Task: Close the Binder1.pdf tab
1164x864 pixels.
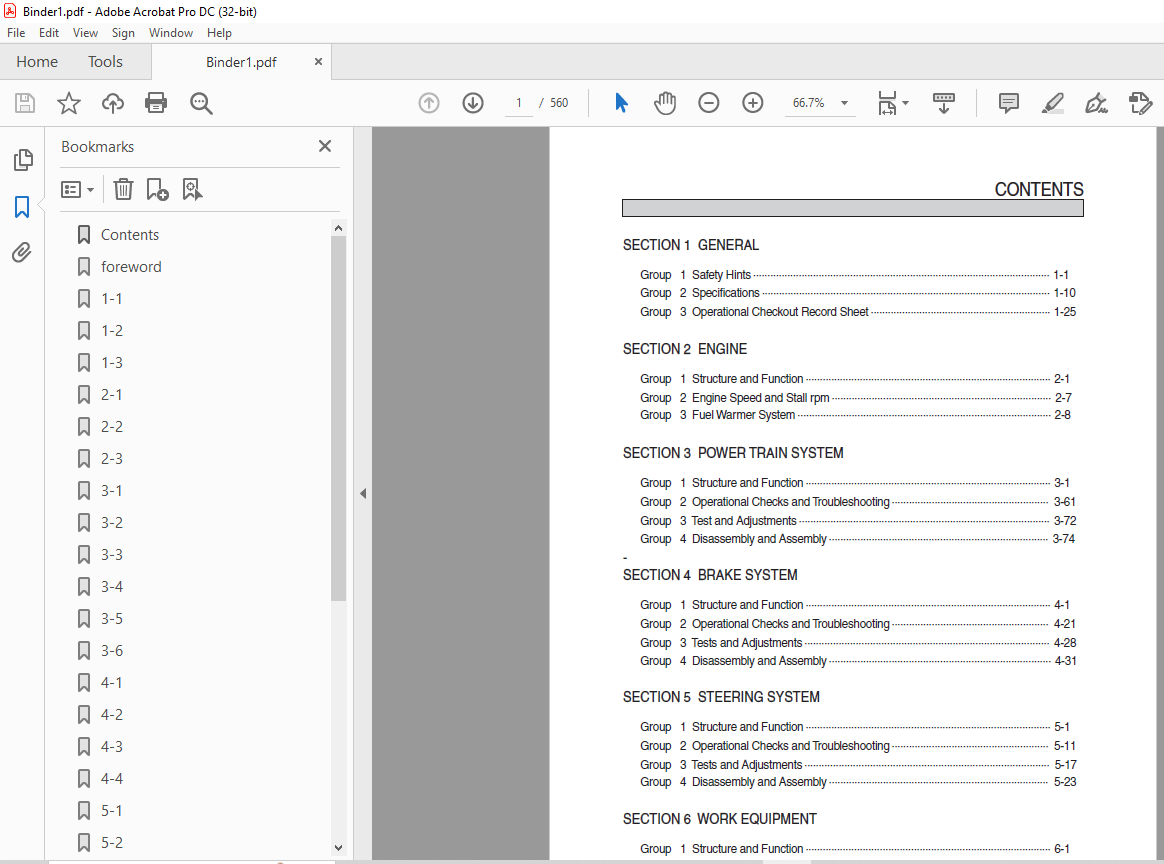Action: 318,62
